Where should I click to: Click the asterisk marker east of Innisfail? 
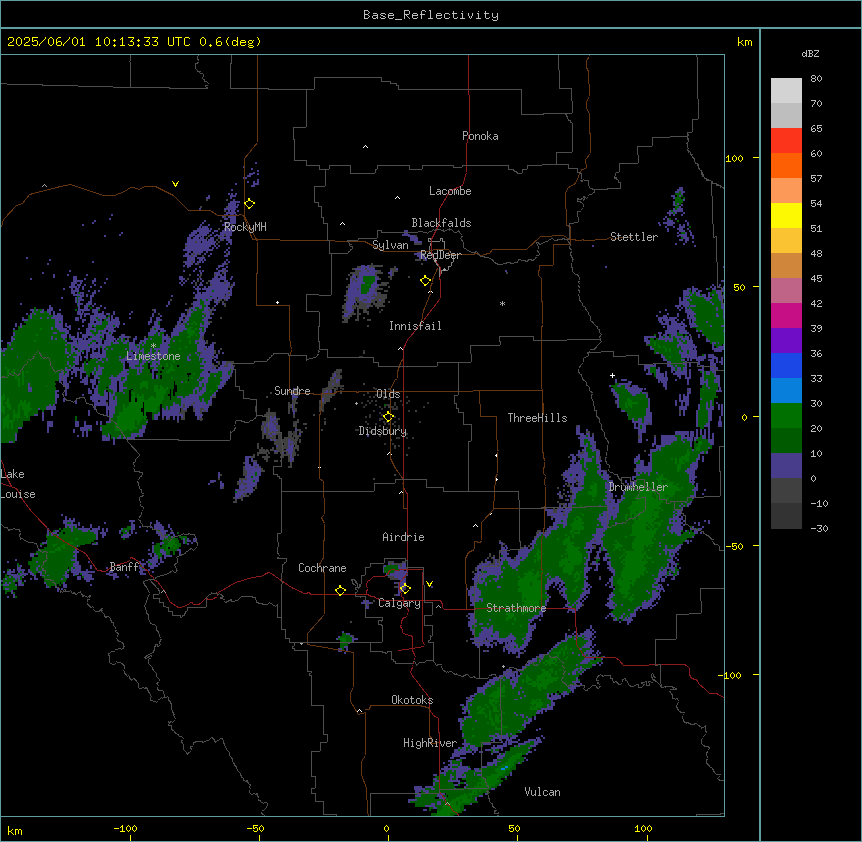click(502, 303)
